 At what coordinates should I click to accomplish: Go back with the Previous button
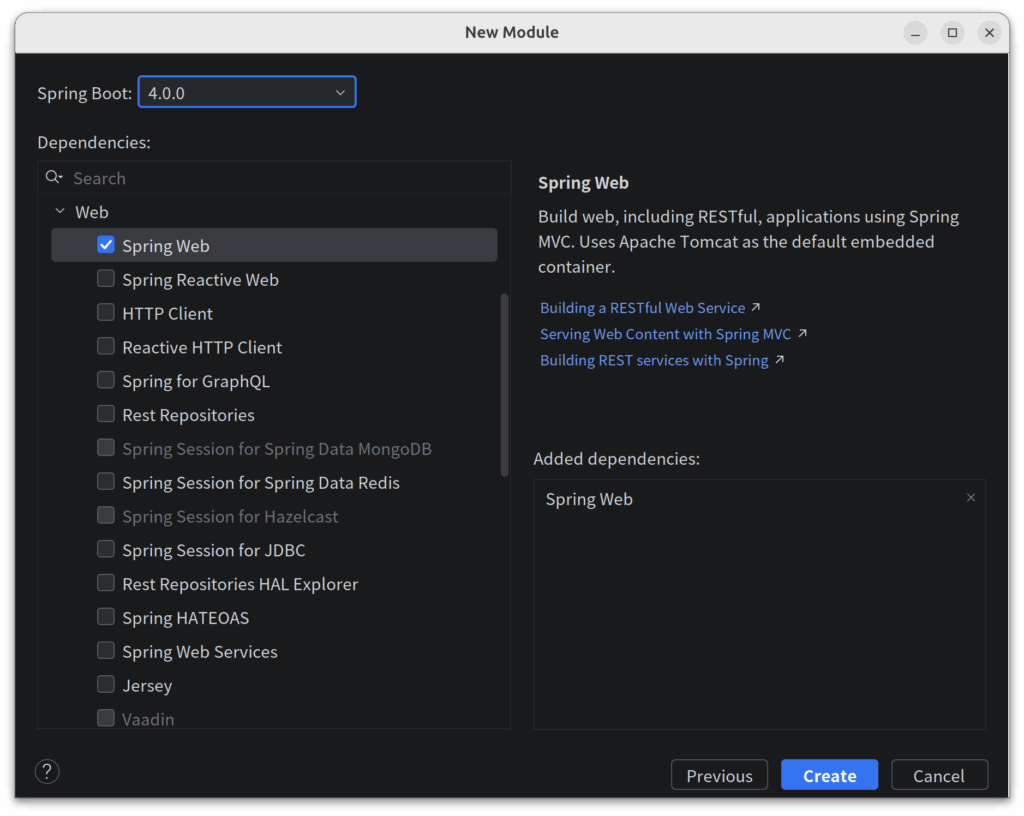(719, 775)
